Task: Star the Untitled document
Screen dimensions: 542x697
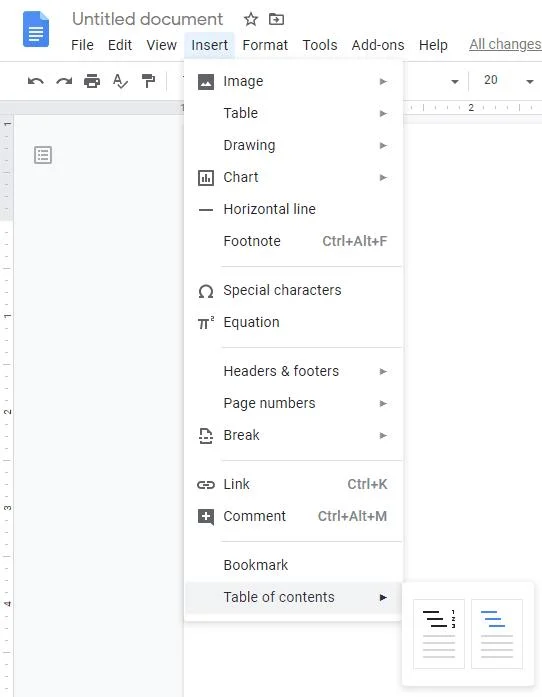Action: tap(251, 19)
